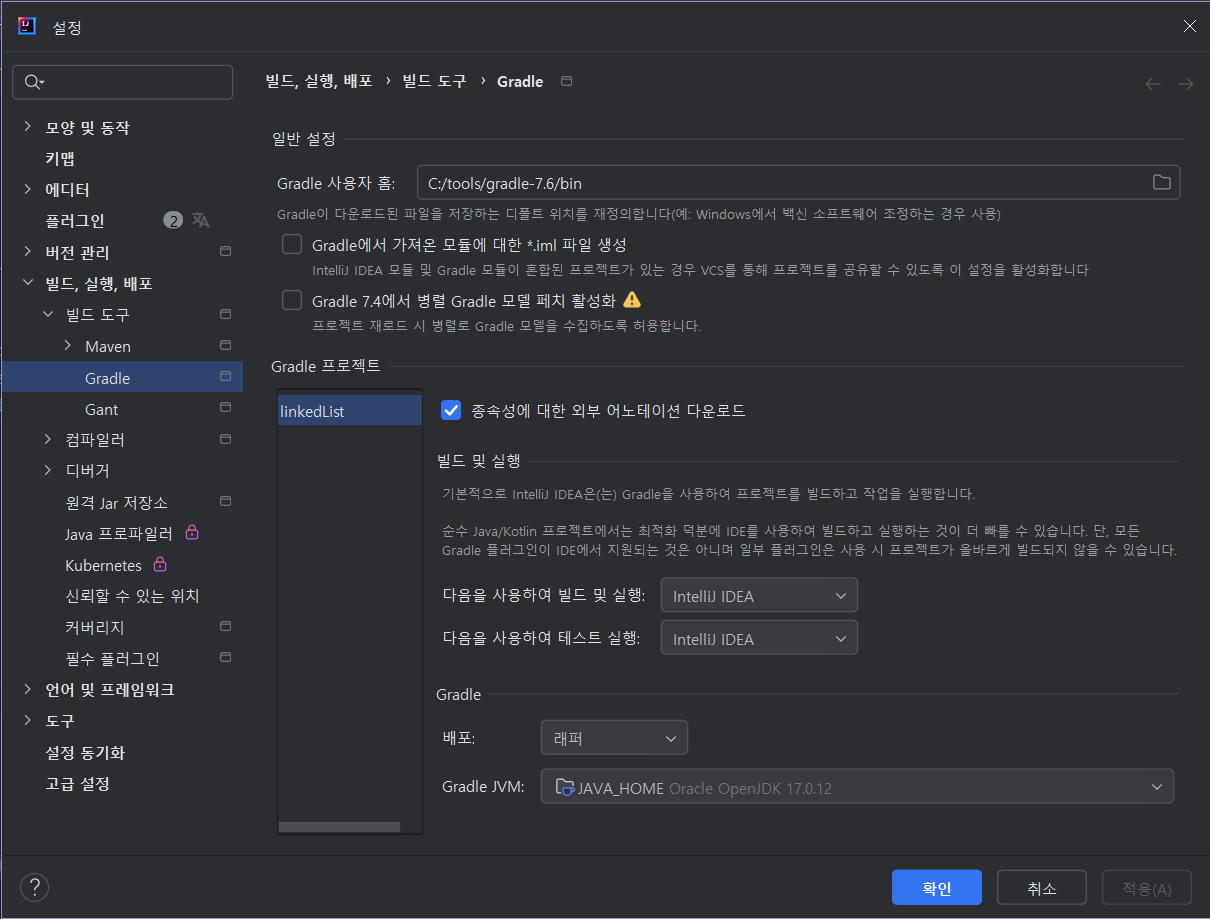
Task: Expand the 에디터 section
Action: click(x=28, y=189)
